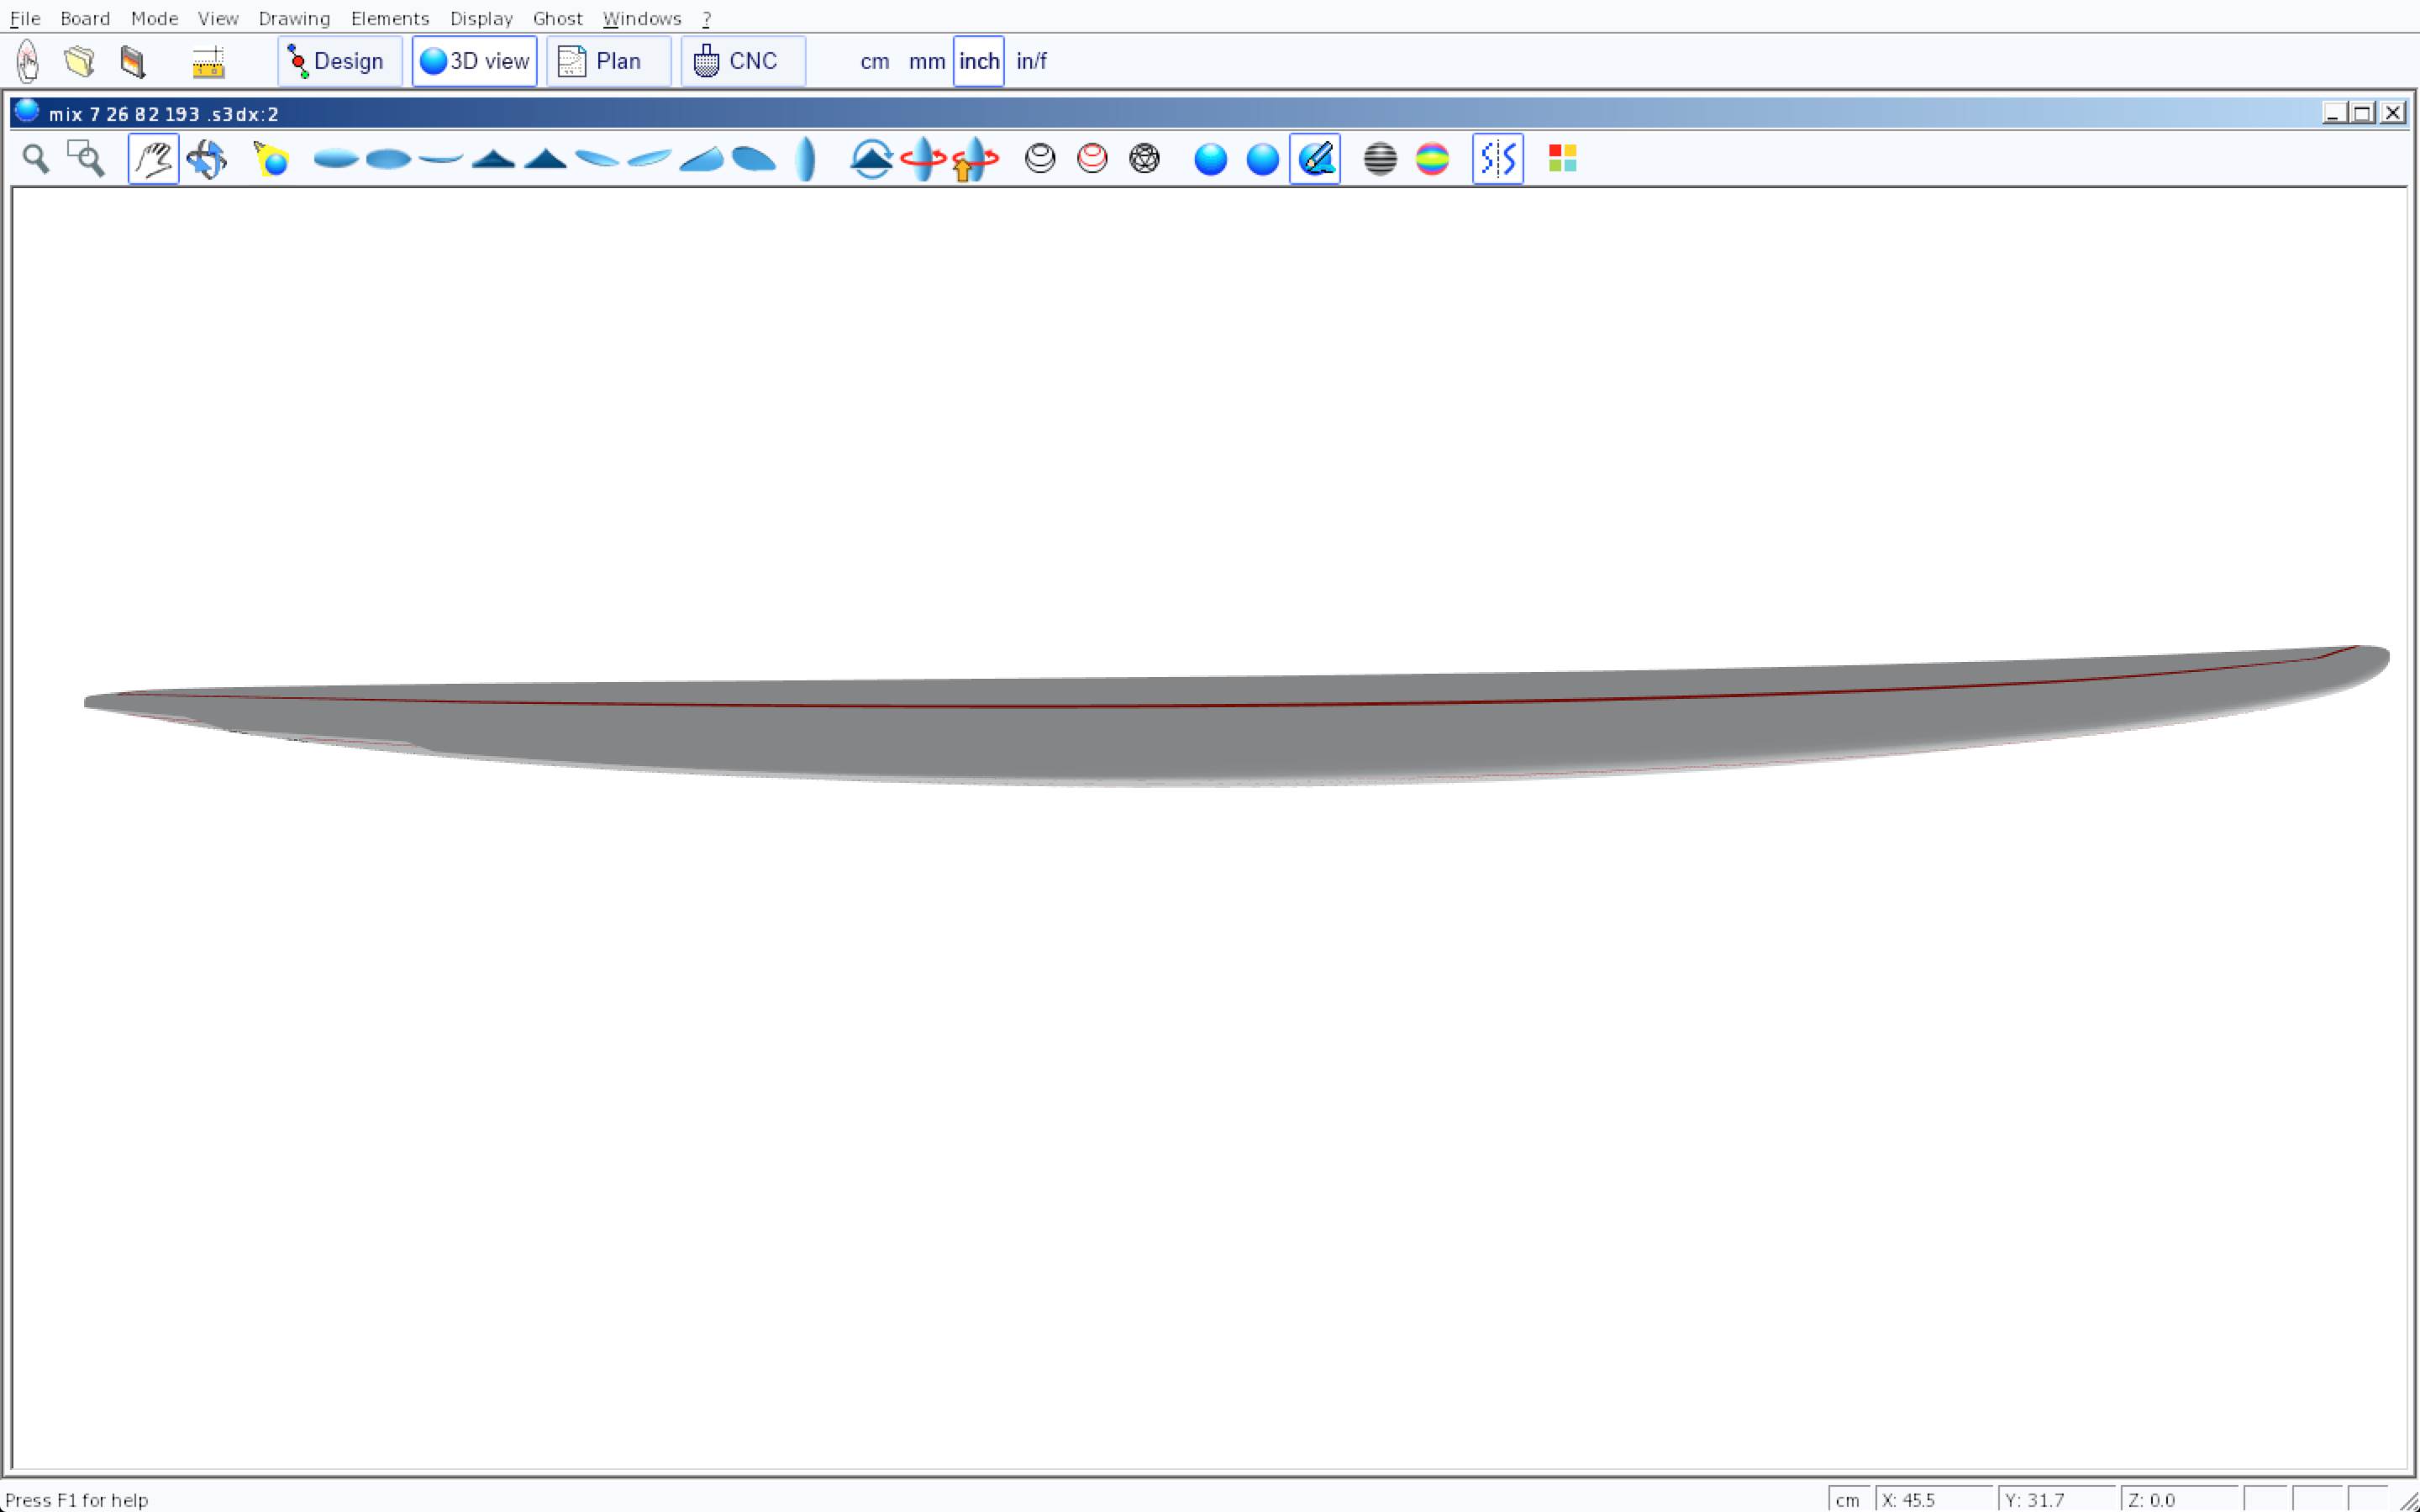The image size is (2420, 1512).
Task: Activate the 3D rotate view tool
Action: tap(207, 159)
